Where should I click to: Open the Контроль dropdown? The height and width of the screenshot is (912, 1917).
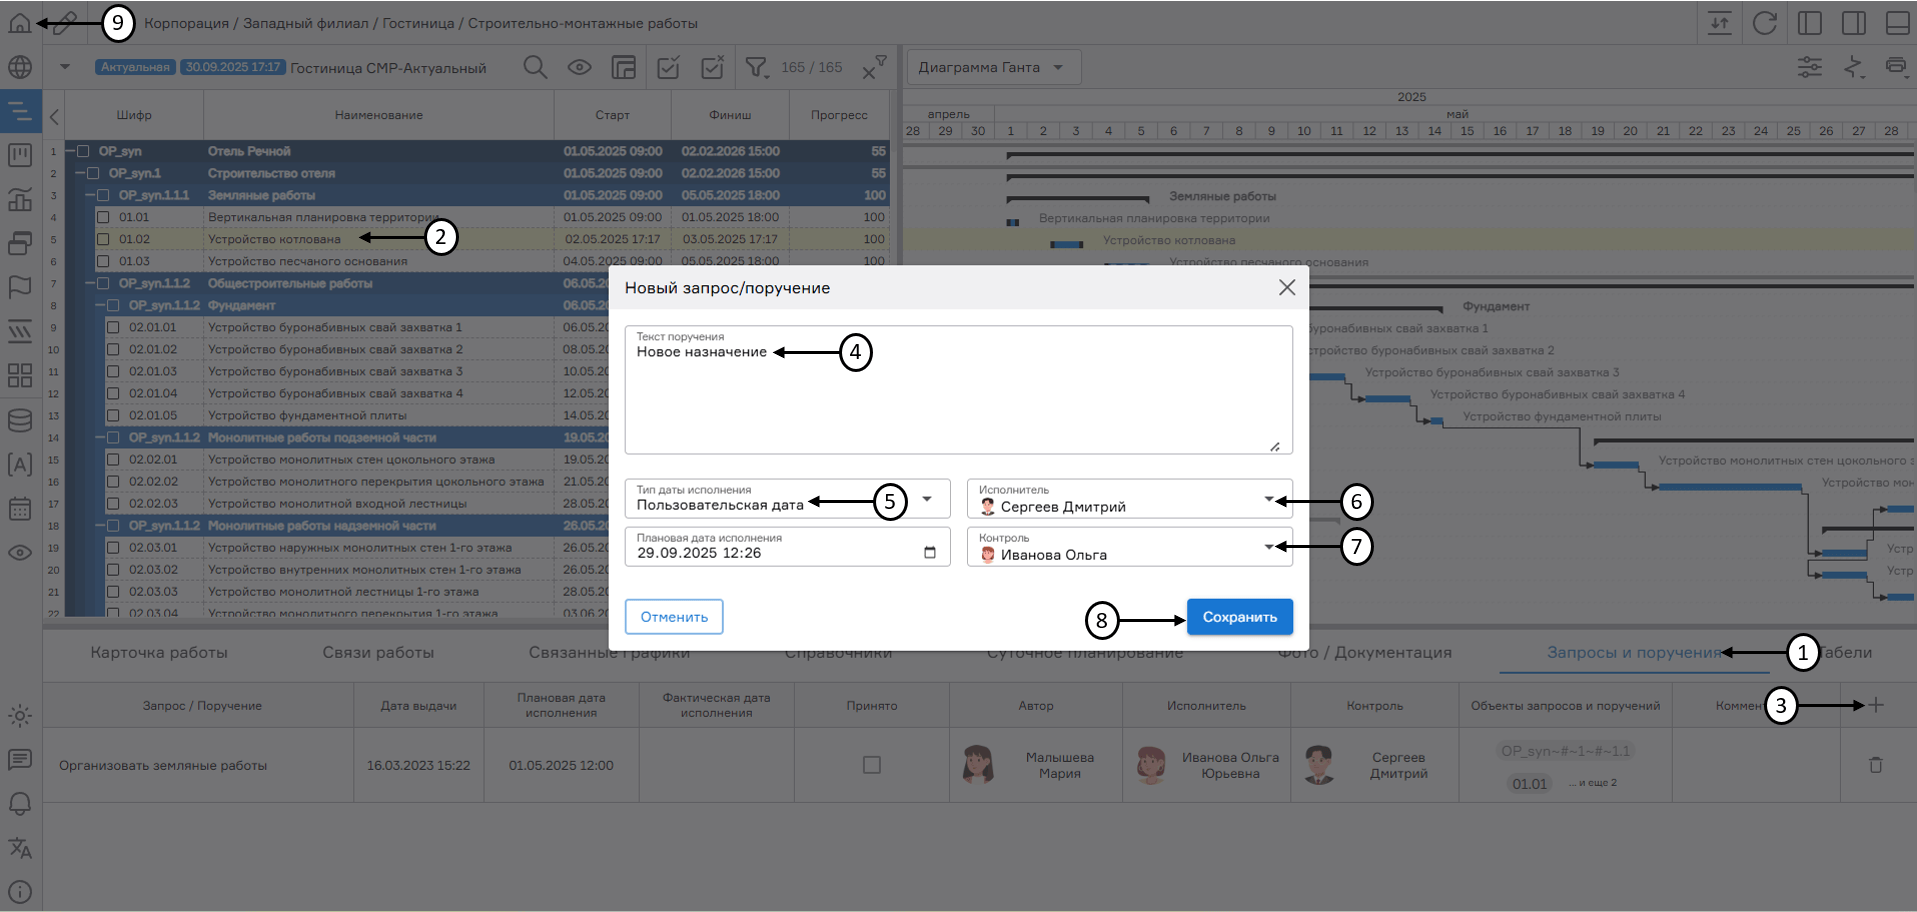click(x=1268, y=547)
